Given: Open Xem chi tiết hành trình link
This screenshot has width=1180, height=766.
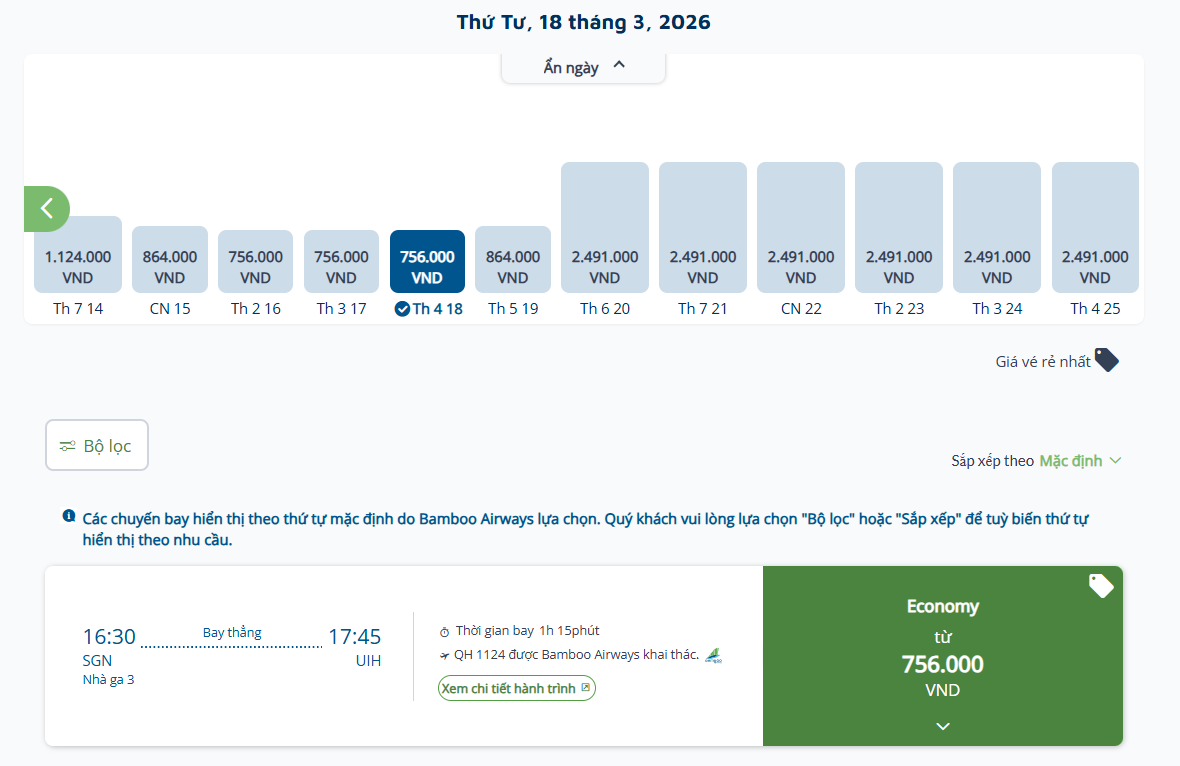Looking at the screenshot, I should (516, 688).
